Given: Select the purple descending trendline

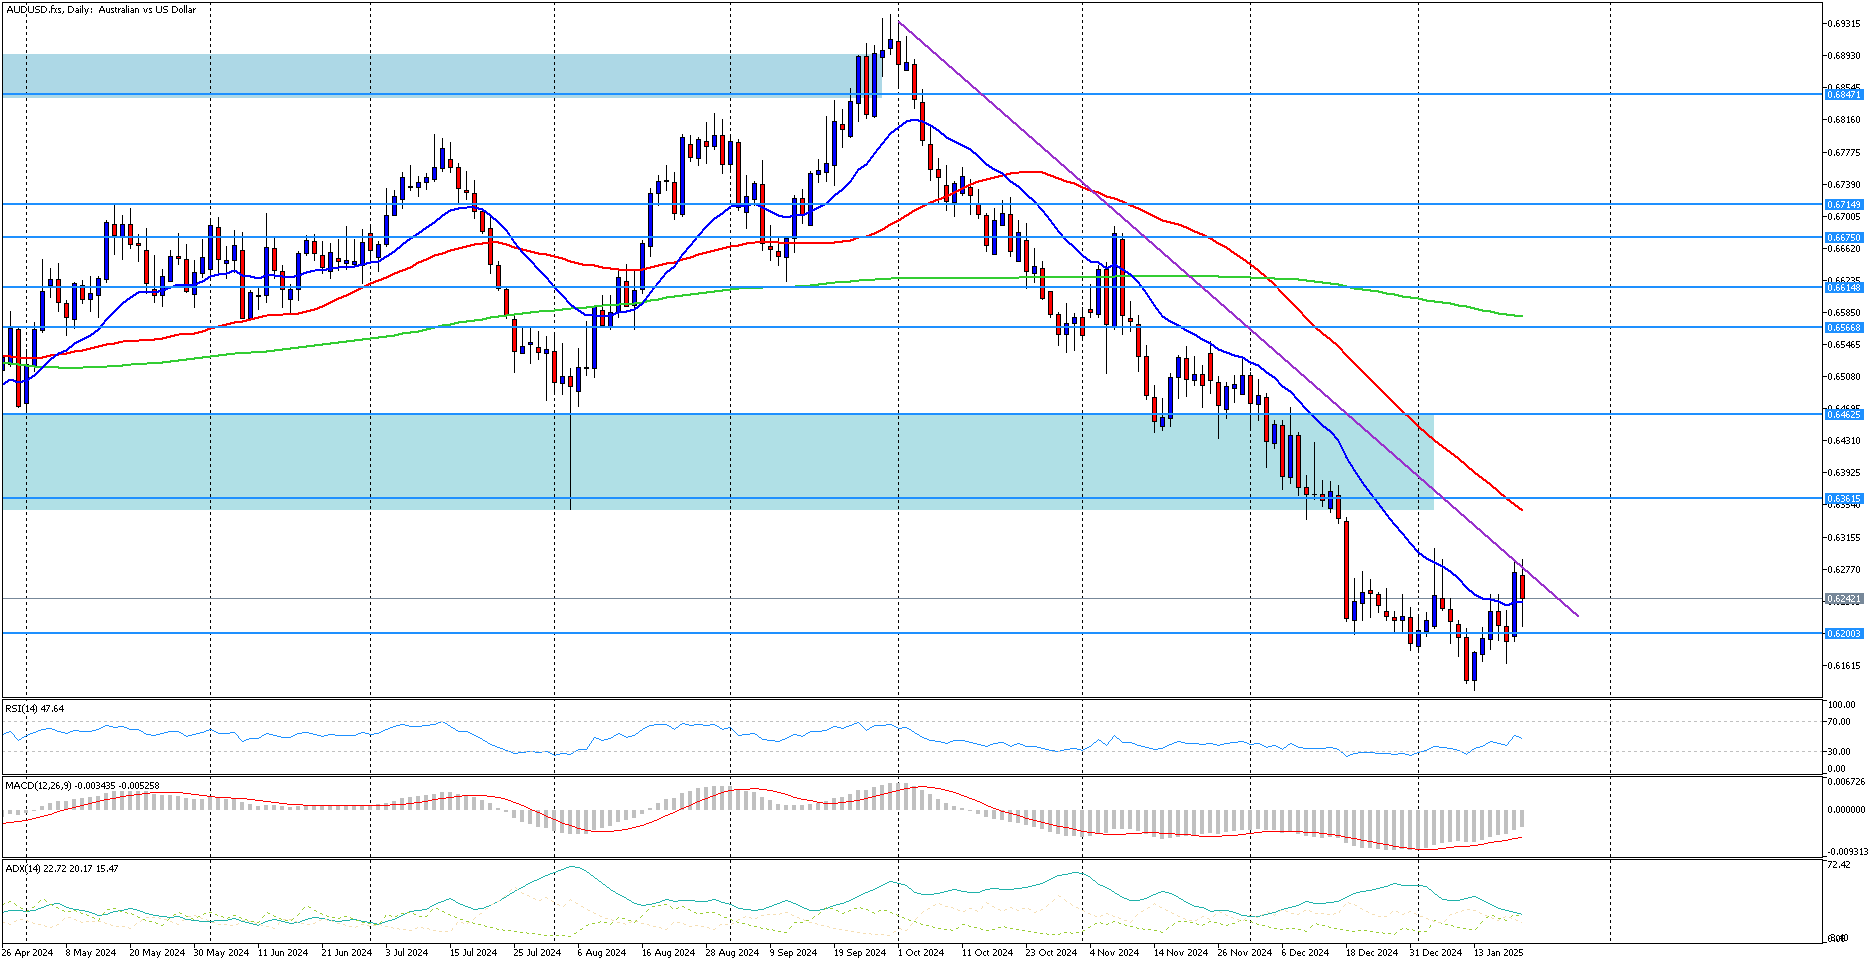Looking at the screenshot, I should pyautogui.click(x=1238, y=319).
